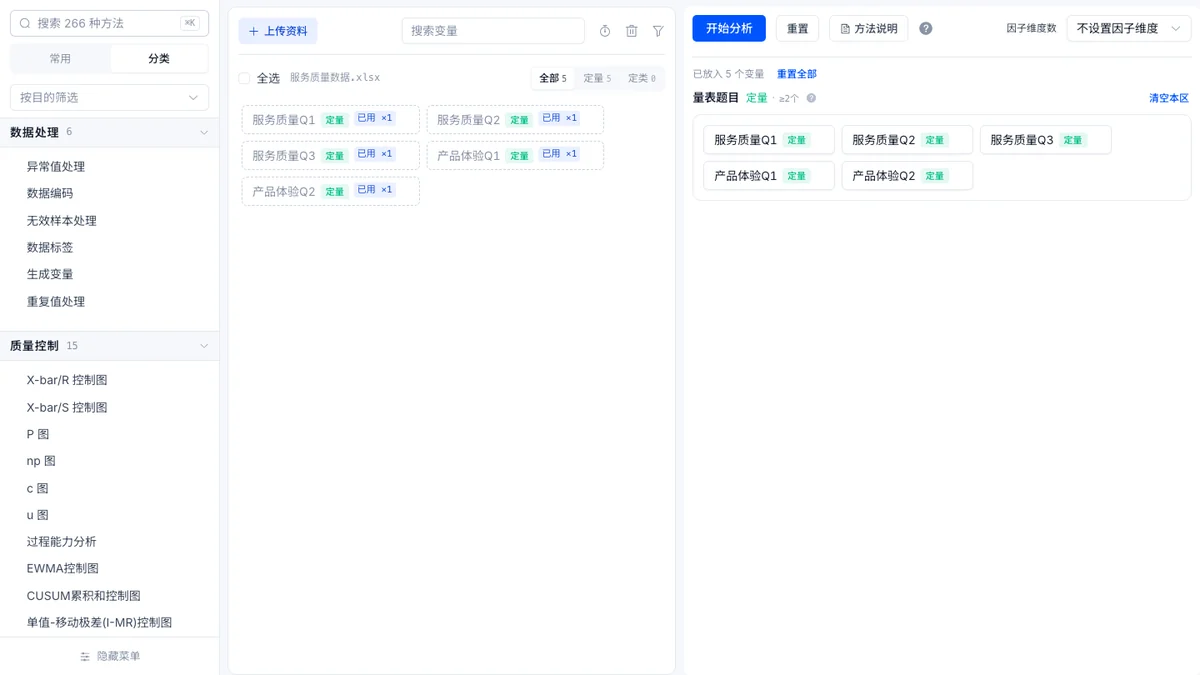Click the help question mark next to 方法说明
Screen dimensions: 1200x675
point(926,28)
